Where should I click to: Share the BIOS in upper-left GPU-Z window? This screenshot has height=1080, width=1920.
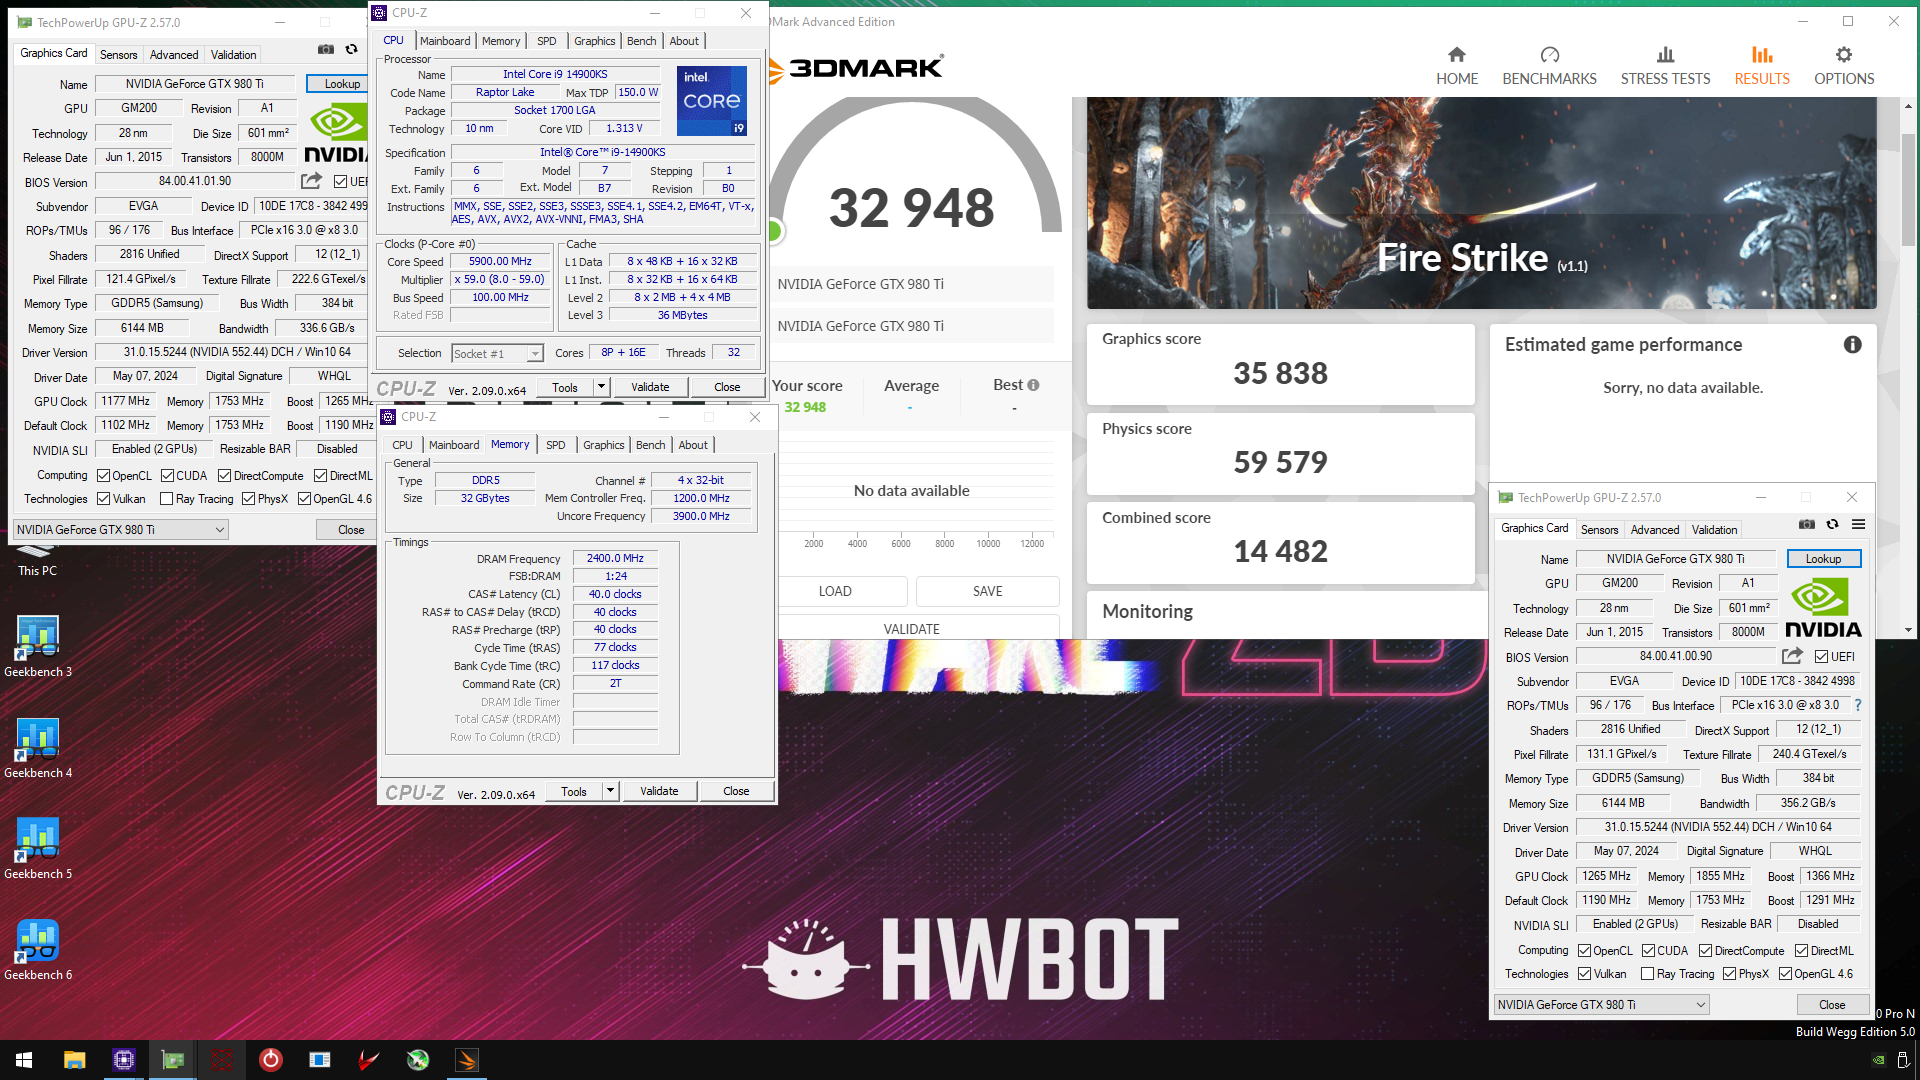pos(312,181)
